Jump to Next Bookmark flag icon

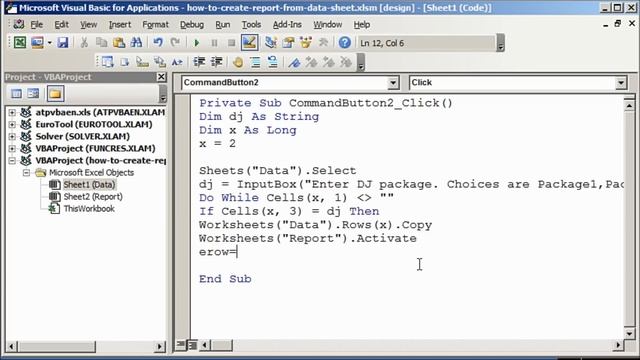tap(311, 62)
